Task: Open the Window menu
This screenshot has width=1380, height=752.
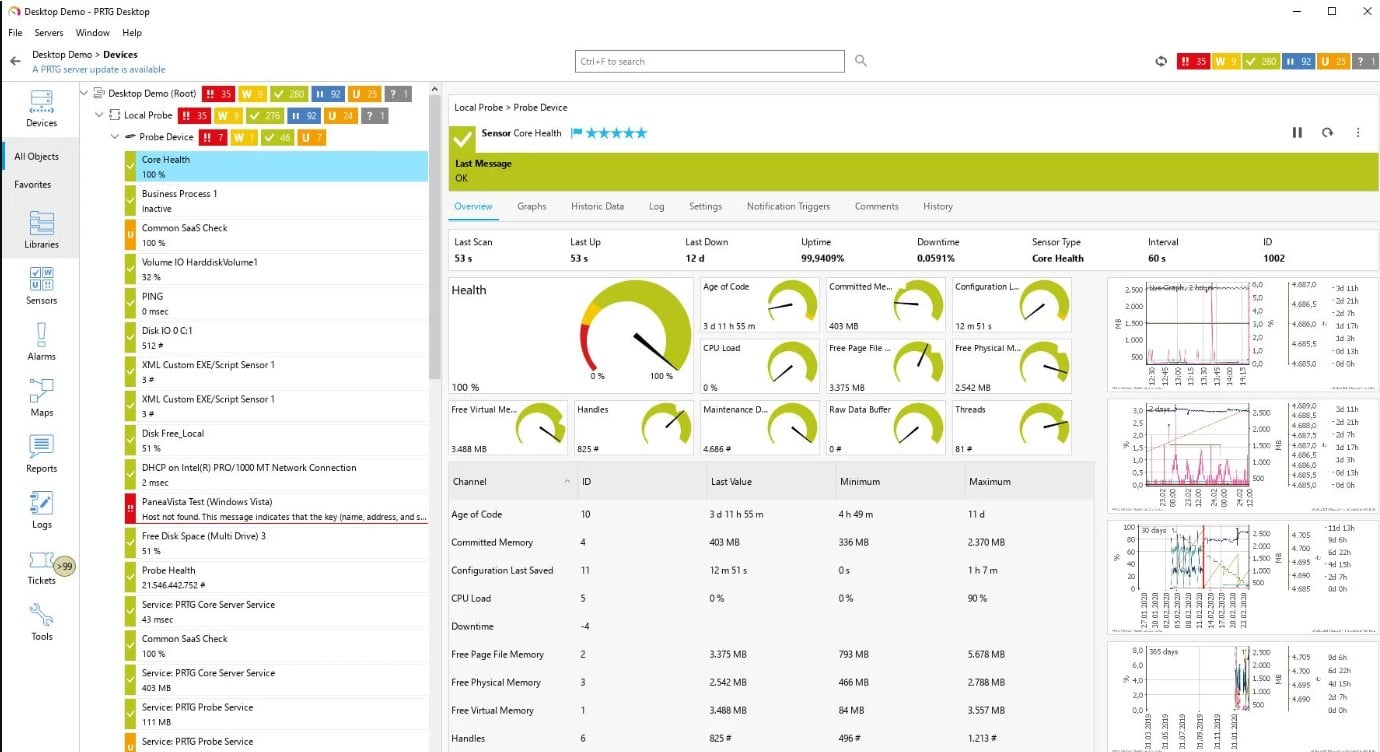Action: (x=93, y=33)
